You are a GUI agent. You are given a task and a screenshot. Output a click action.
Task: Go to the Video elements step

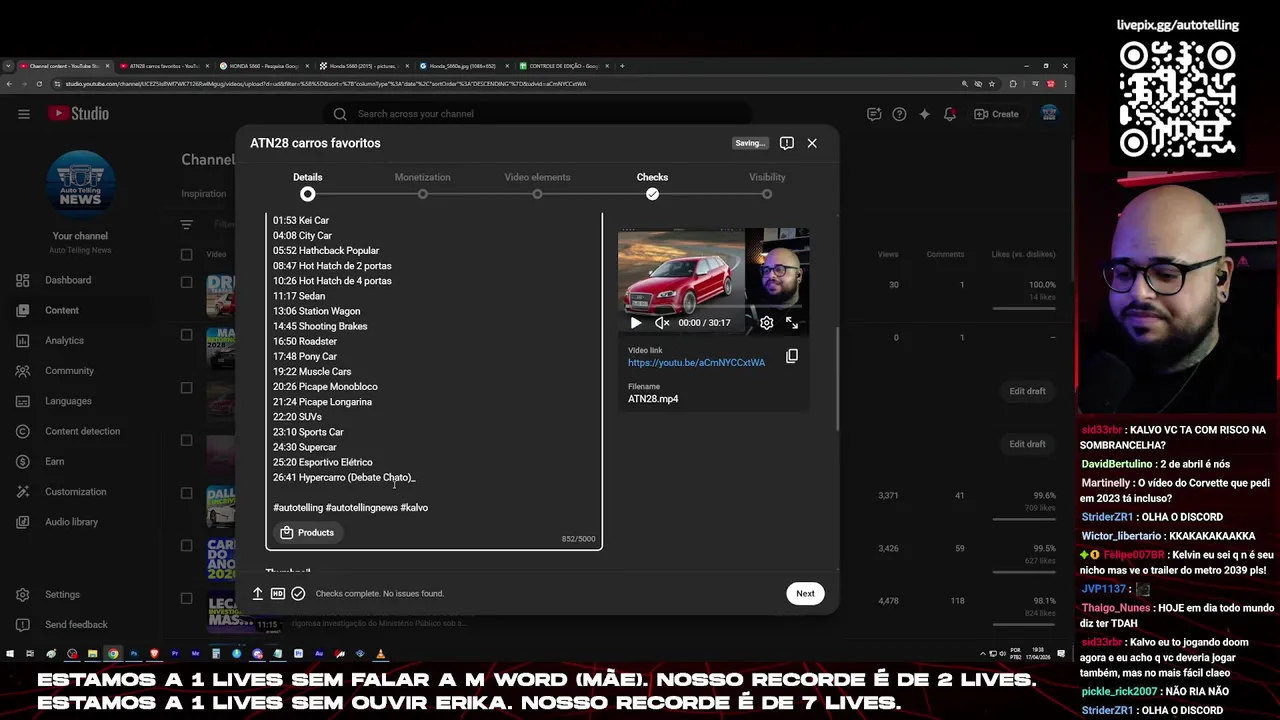click(x=537, y=186)
